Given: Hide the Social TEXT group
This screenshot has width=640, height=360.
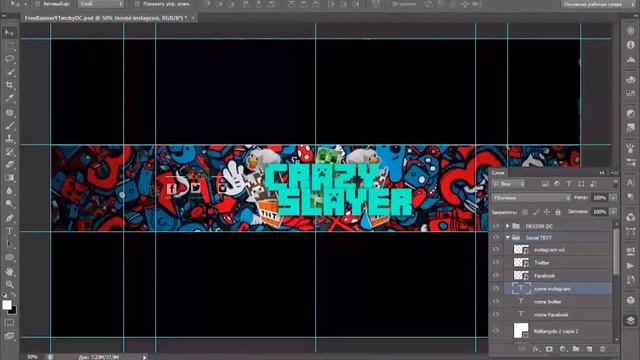Looking at the screenshot, I should click(x=496, y=237).
